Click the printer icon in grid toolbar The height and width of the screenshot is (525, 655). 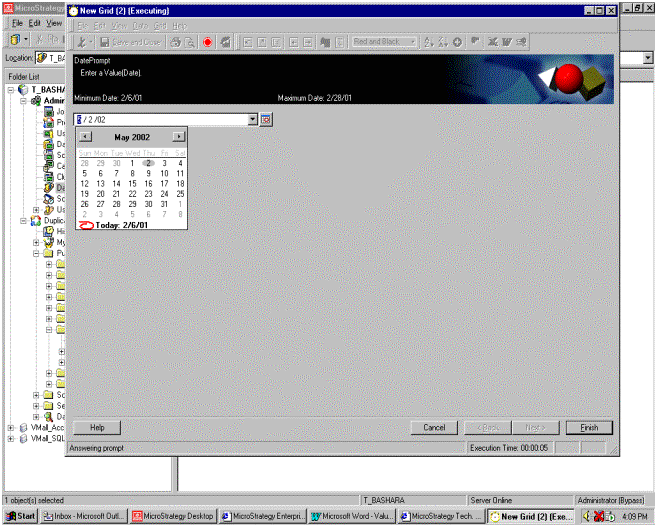[176, 42]
